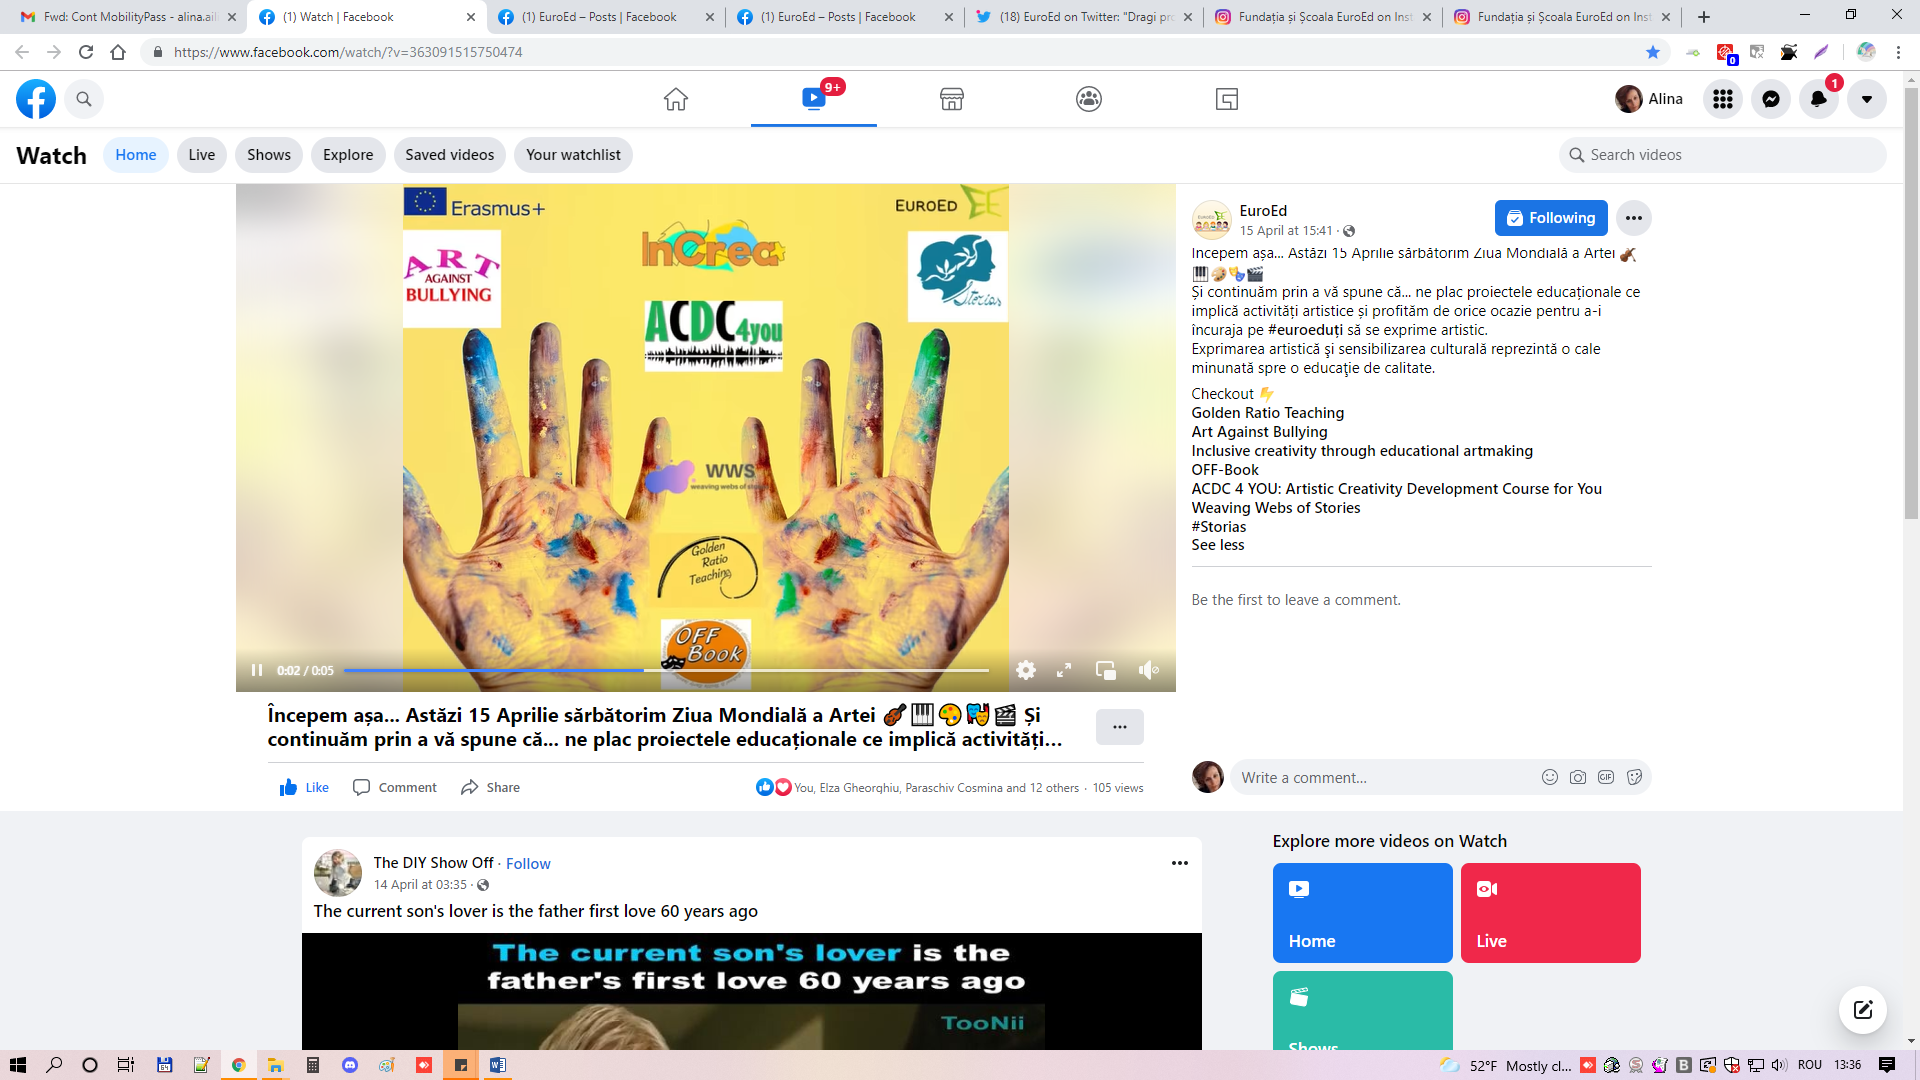Switch to EuroEd on Twitter tab
The height and width of the screenshot is (1080, 1920).
click(x=1083, y=17)
